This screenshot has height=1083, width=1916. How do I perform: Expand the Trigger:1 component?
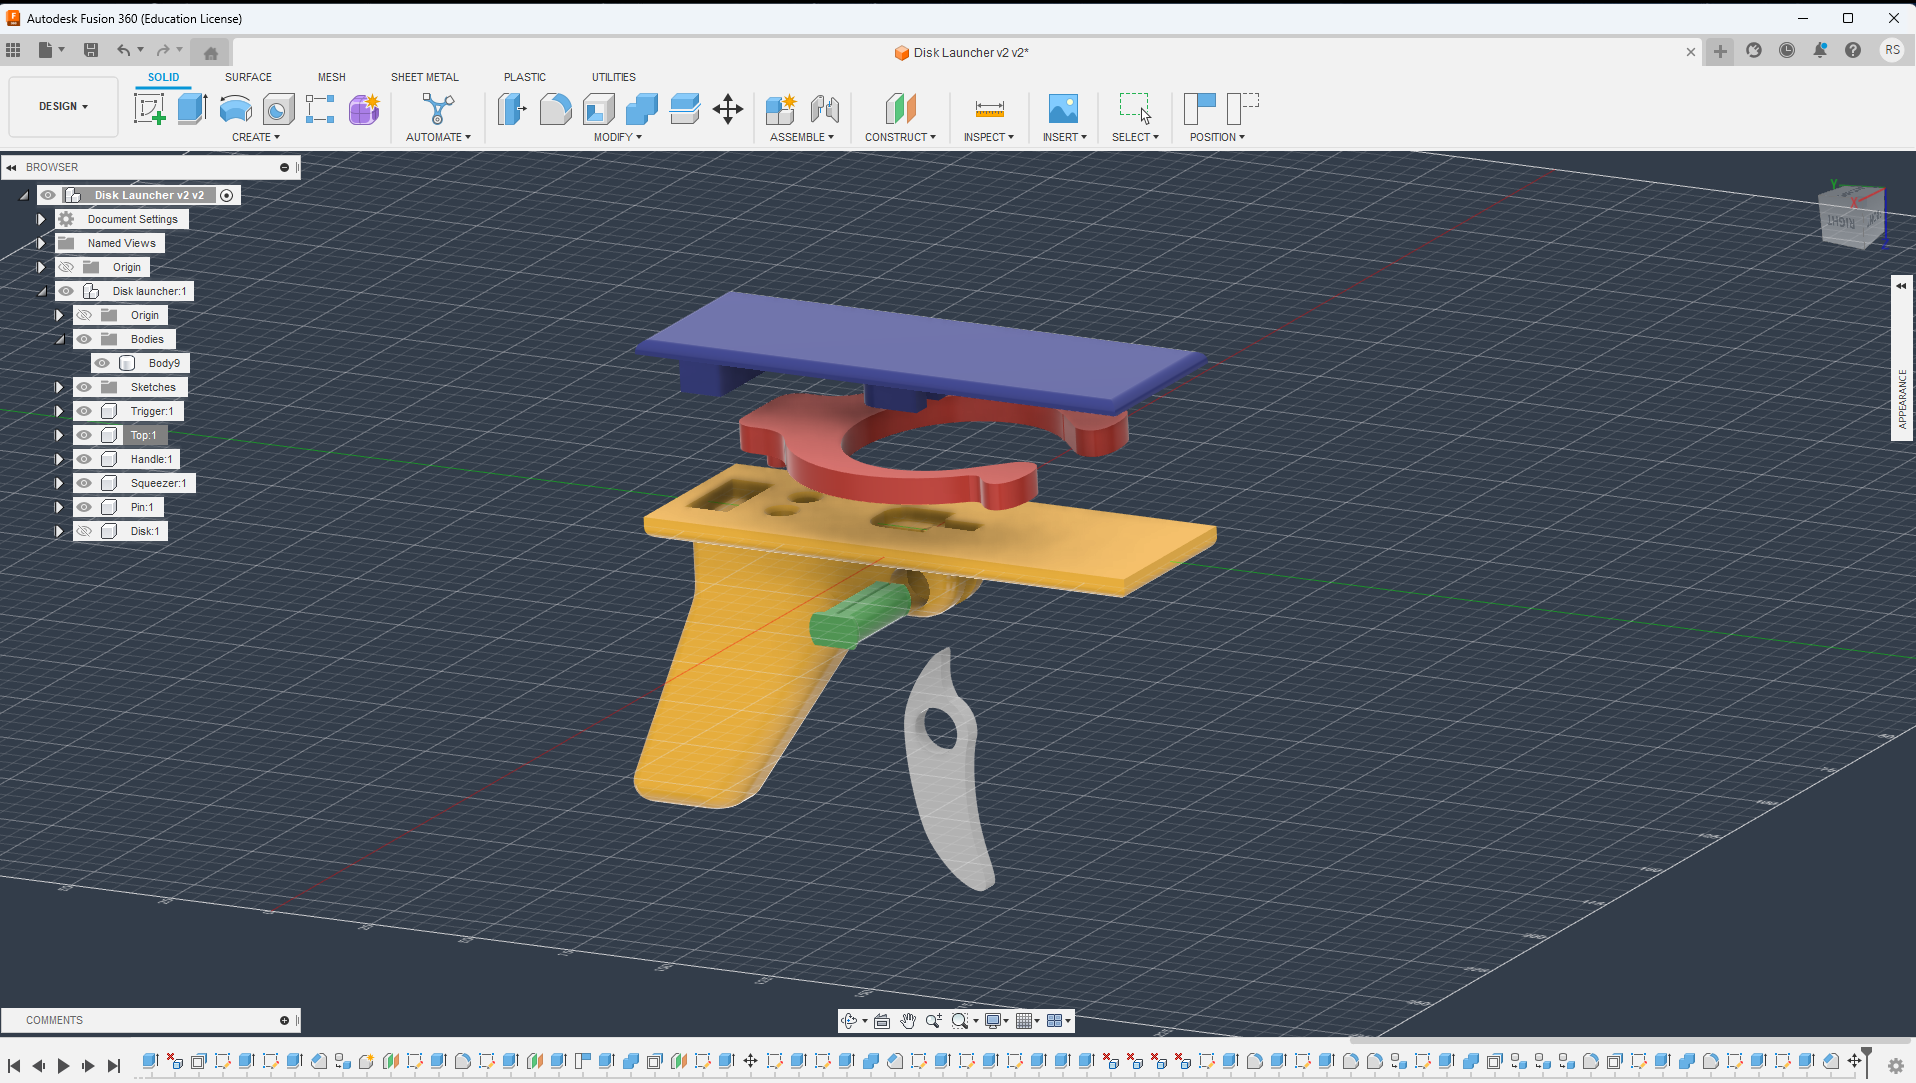tap(59, 411)
